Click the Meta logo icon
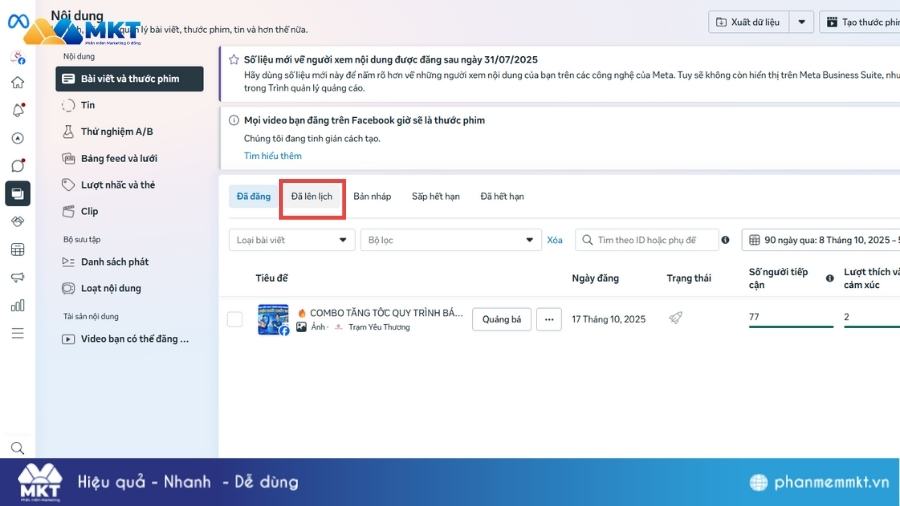This screenshot has width=900, height=506. [18, 22]
